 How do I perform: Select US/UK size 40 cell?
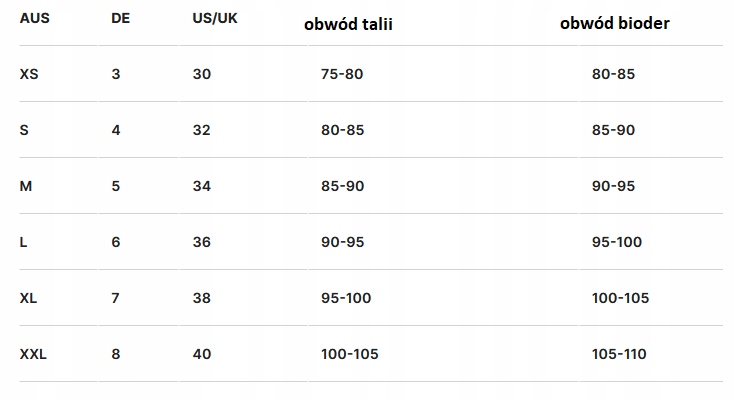tap(201, 354)
